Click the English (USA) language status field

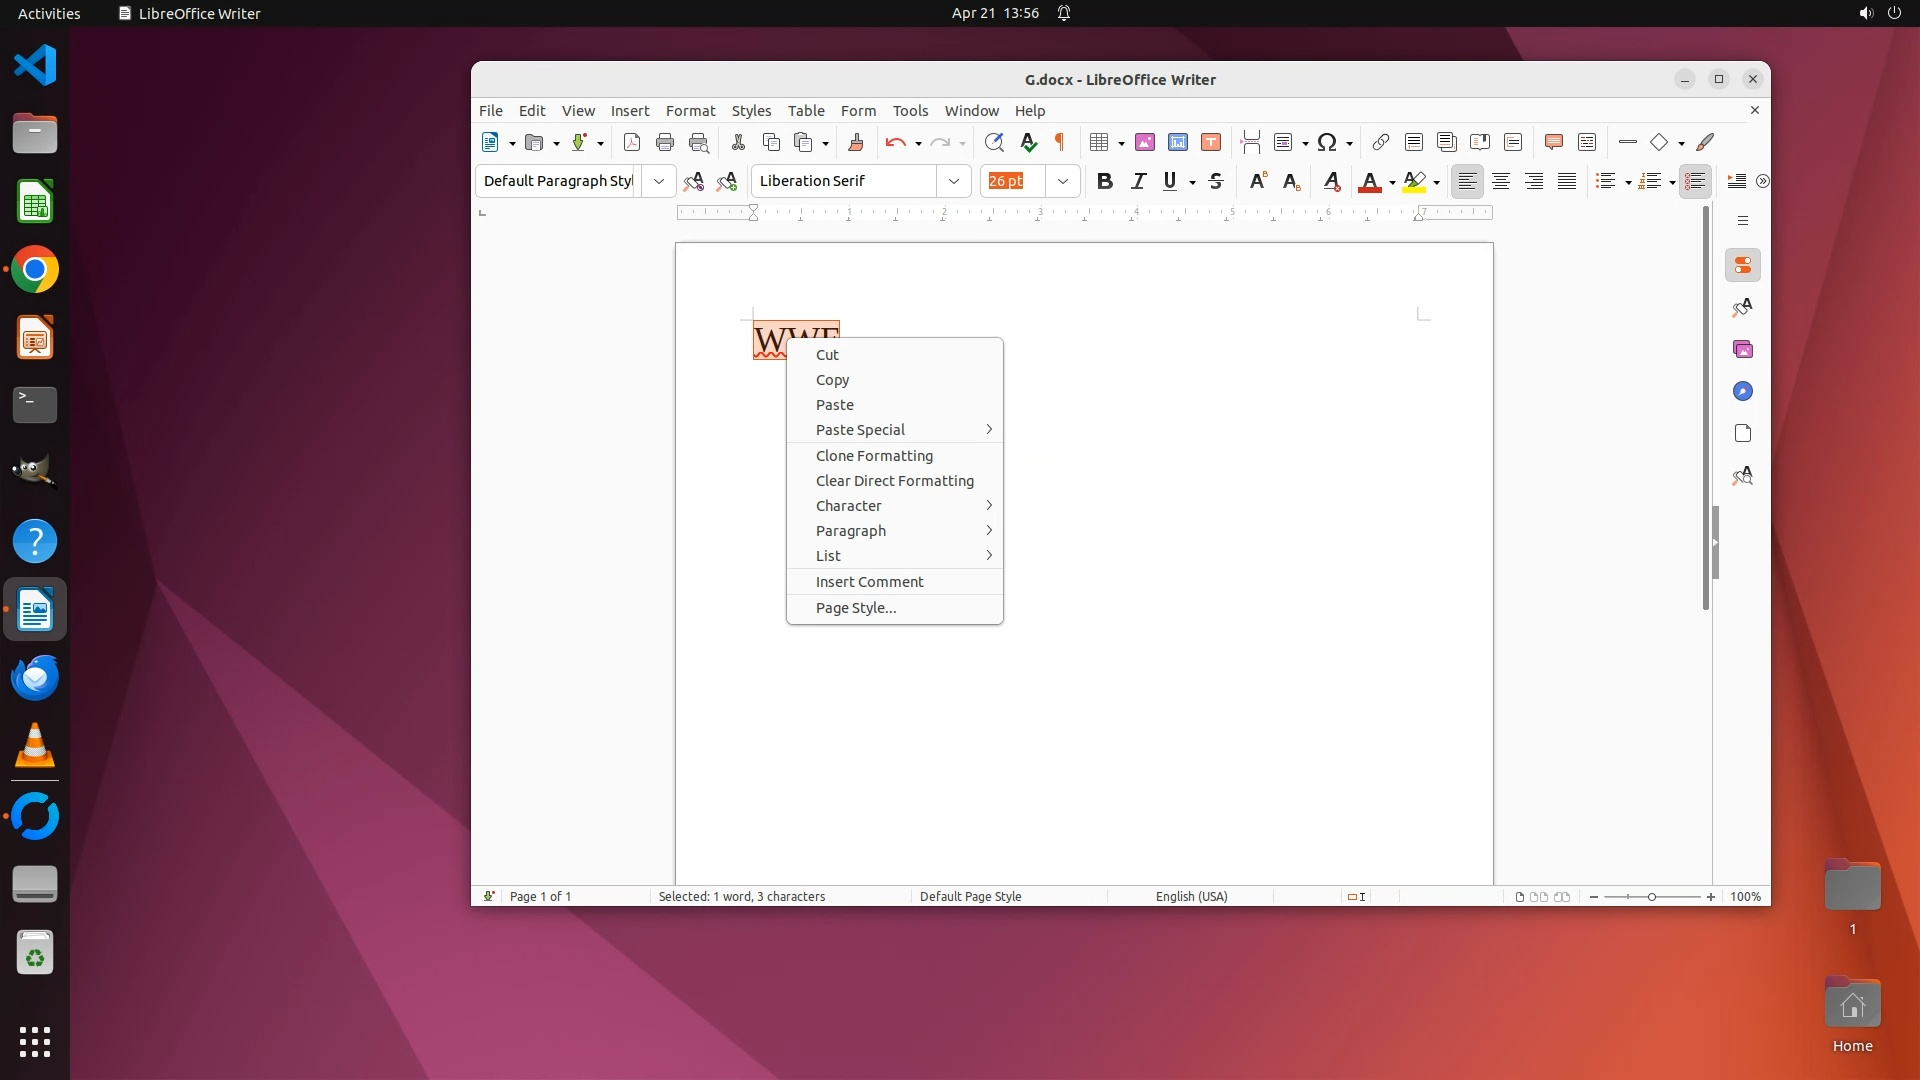1191,897
